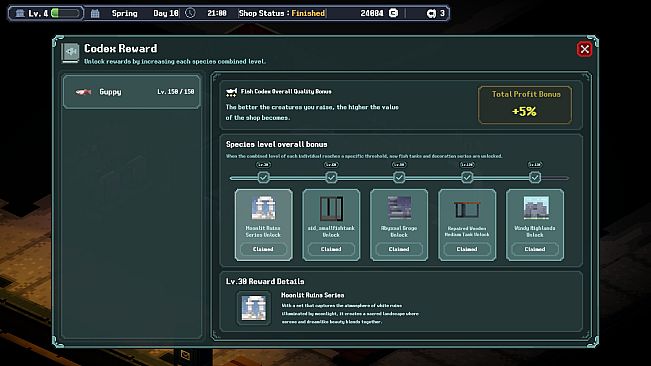Click the unfilled end of the species level progress bar
The height and width of the screenshot is (366, 651).
point(555,178)
